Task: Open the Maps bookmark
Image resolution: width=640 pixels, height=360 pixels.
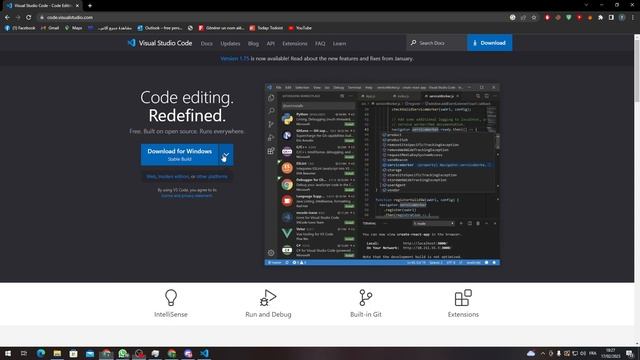Action: (73, 28)
